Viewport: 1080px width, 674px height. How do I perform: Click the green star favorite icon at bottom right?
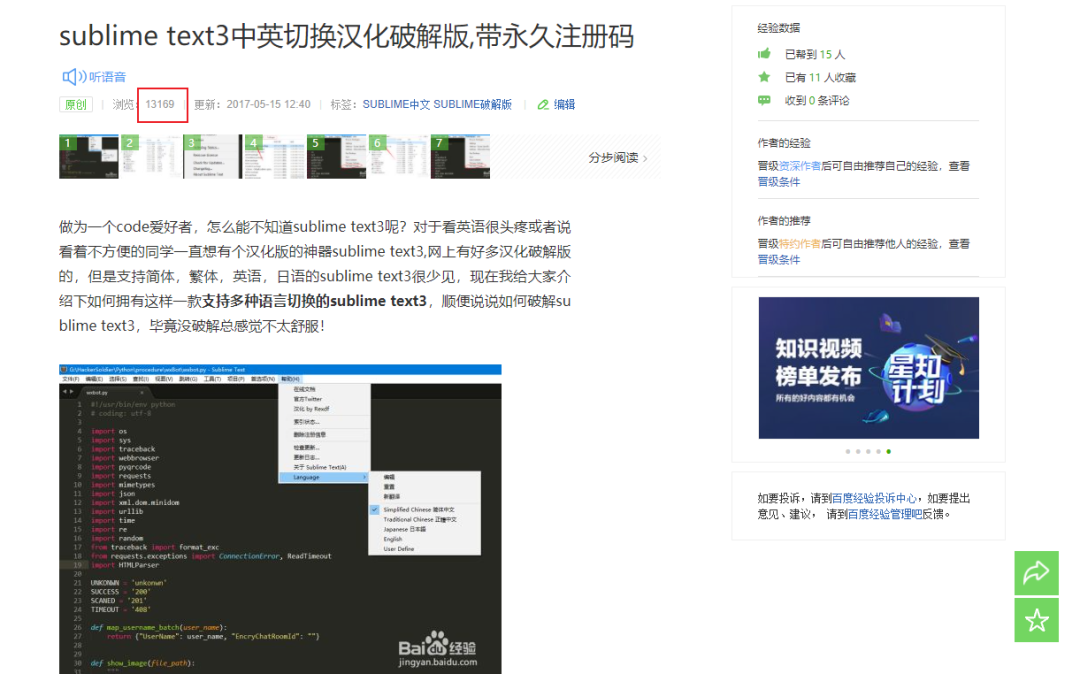(x=1036, y=620)
